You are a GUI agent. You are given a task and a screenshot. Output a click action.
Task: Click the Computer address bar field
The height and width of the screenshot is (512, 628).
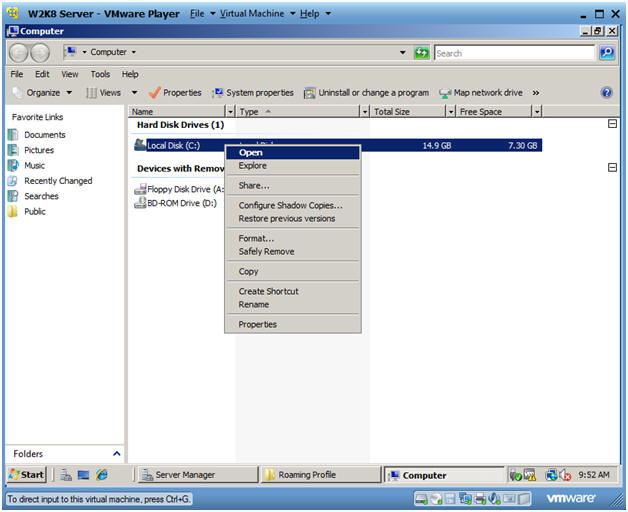[x=236, y=52]
